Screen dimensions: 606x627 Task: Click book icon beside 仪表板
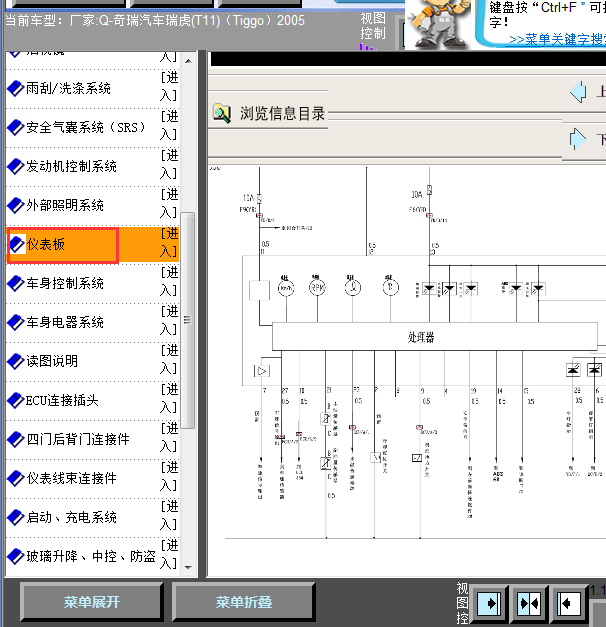(x=16, y=244)
